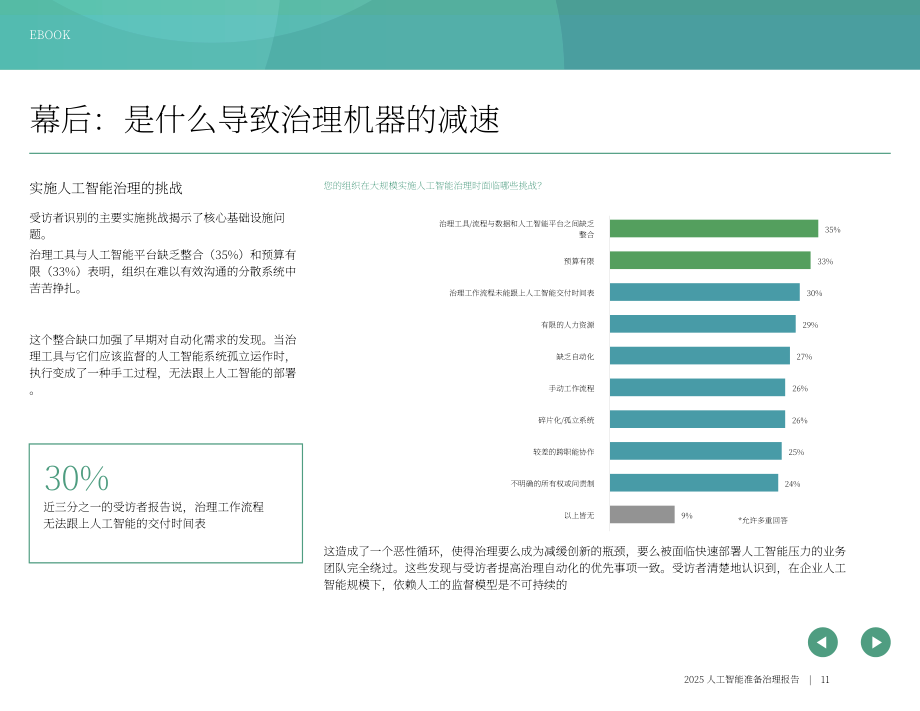The image size is (920, 711).
Task: Click the page number 11
Action: [x=825, y=679]
